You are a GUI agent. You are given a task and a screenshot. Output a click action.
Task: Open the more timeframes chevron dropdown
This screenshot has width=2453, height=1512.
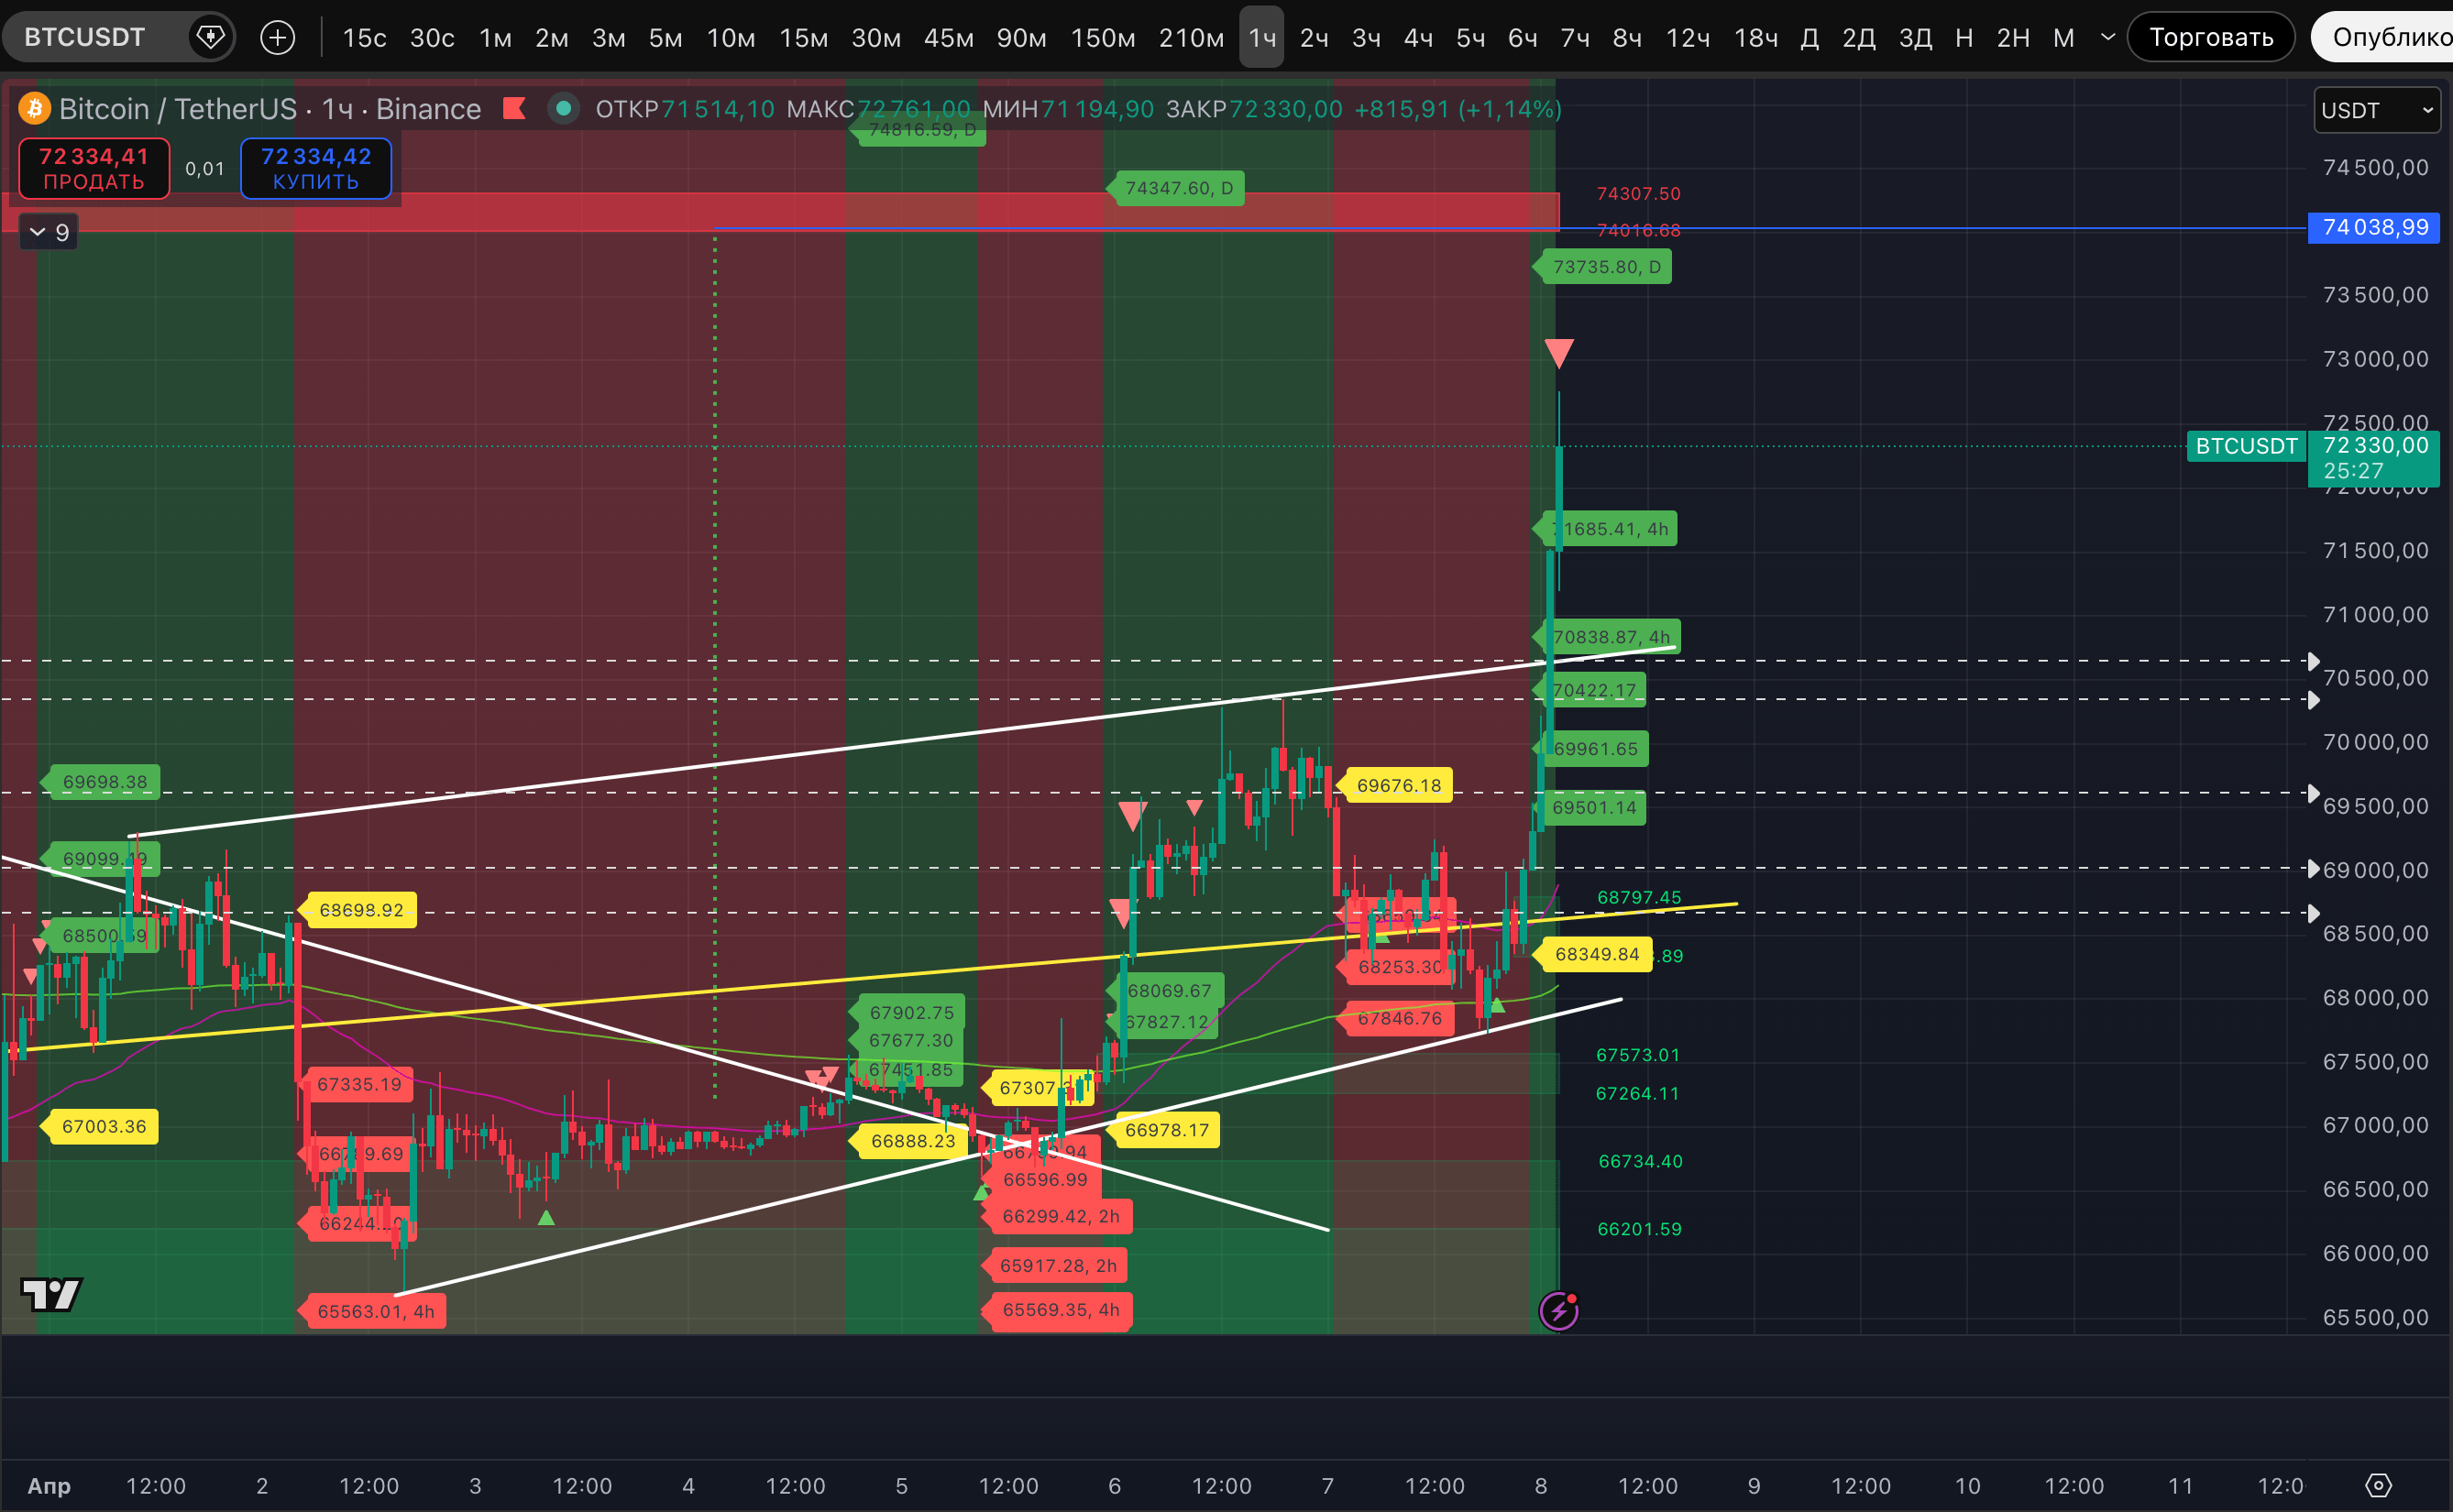point(2107,38)
